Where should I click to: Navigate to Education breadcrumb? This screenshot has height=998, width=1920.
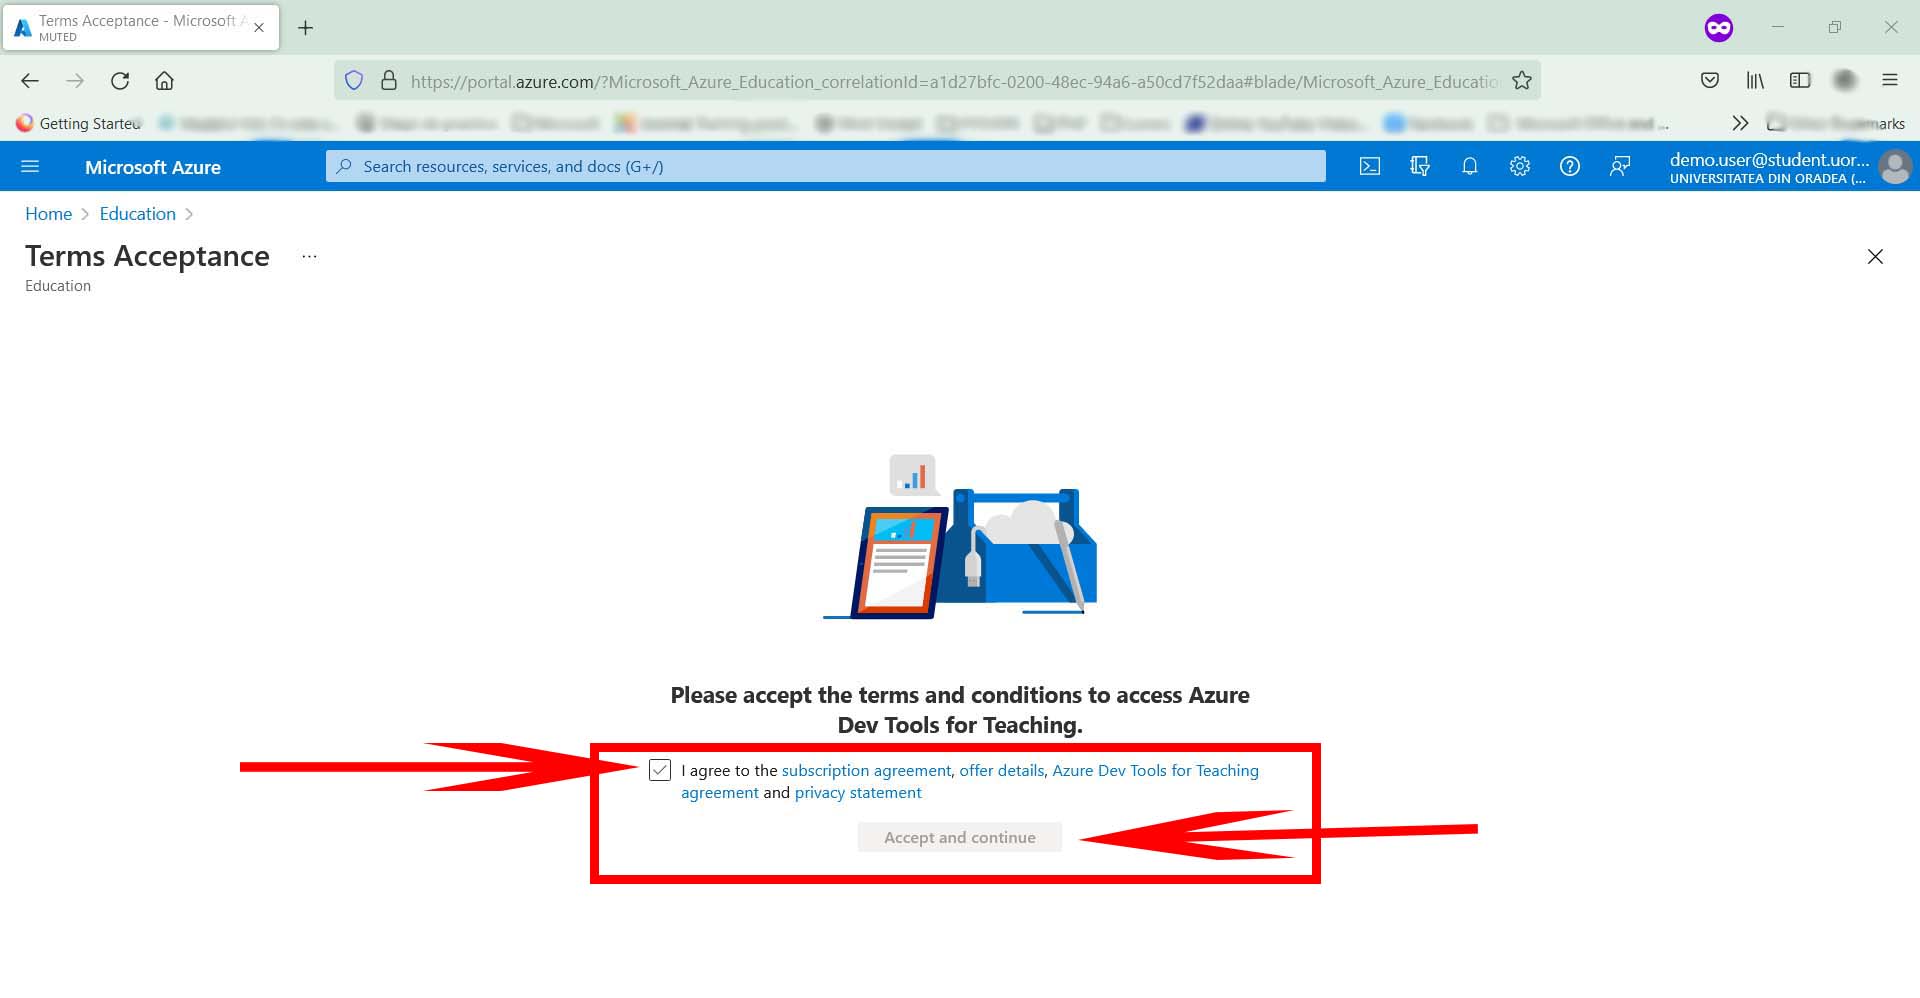coord(138,214)
